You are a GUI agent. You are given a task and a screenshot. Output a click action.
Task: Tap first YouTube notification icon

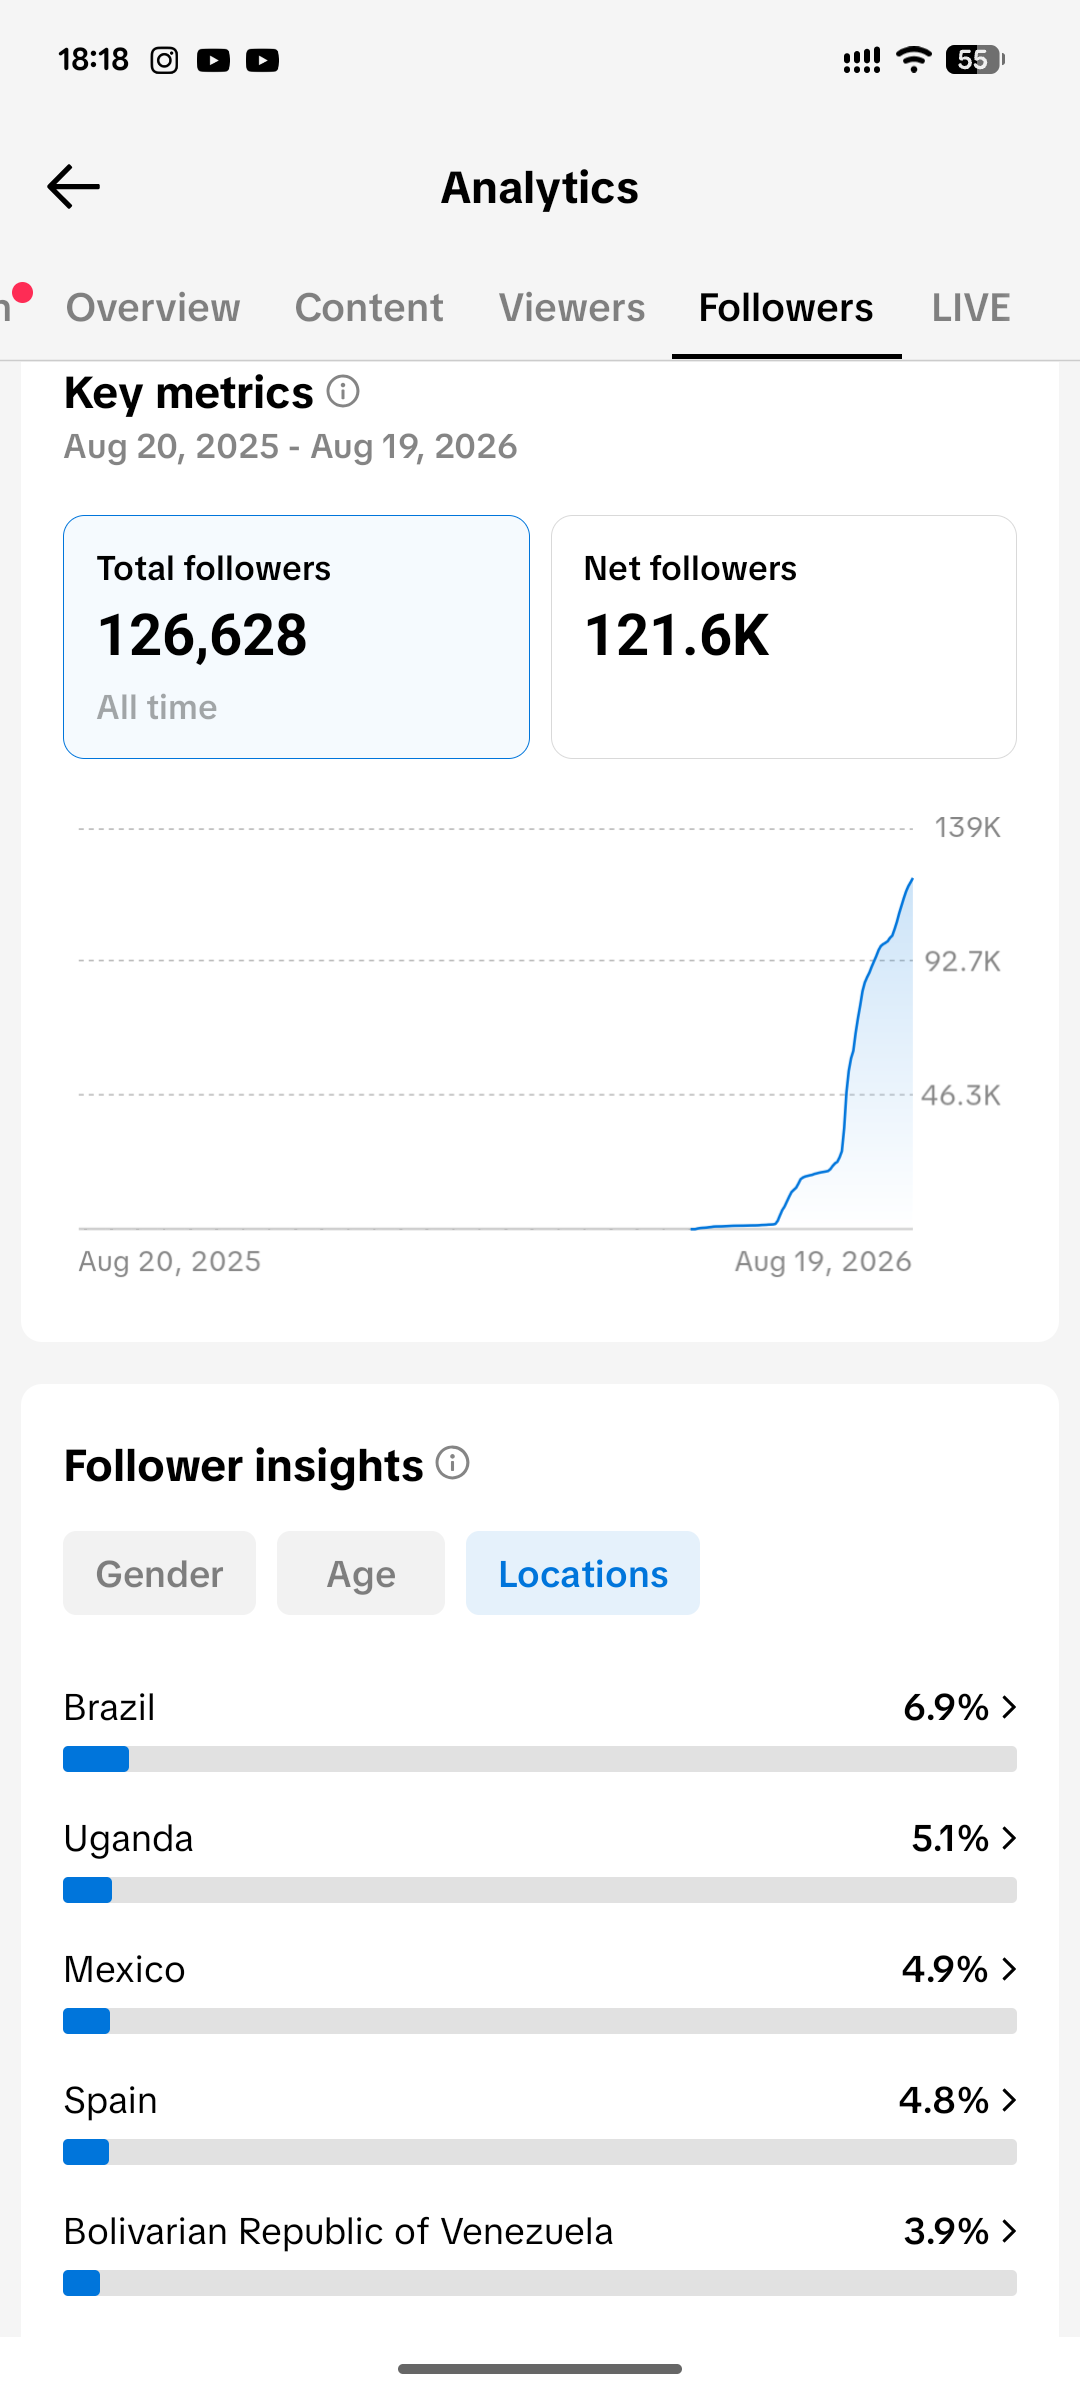click(213, 60)
